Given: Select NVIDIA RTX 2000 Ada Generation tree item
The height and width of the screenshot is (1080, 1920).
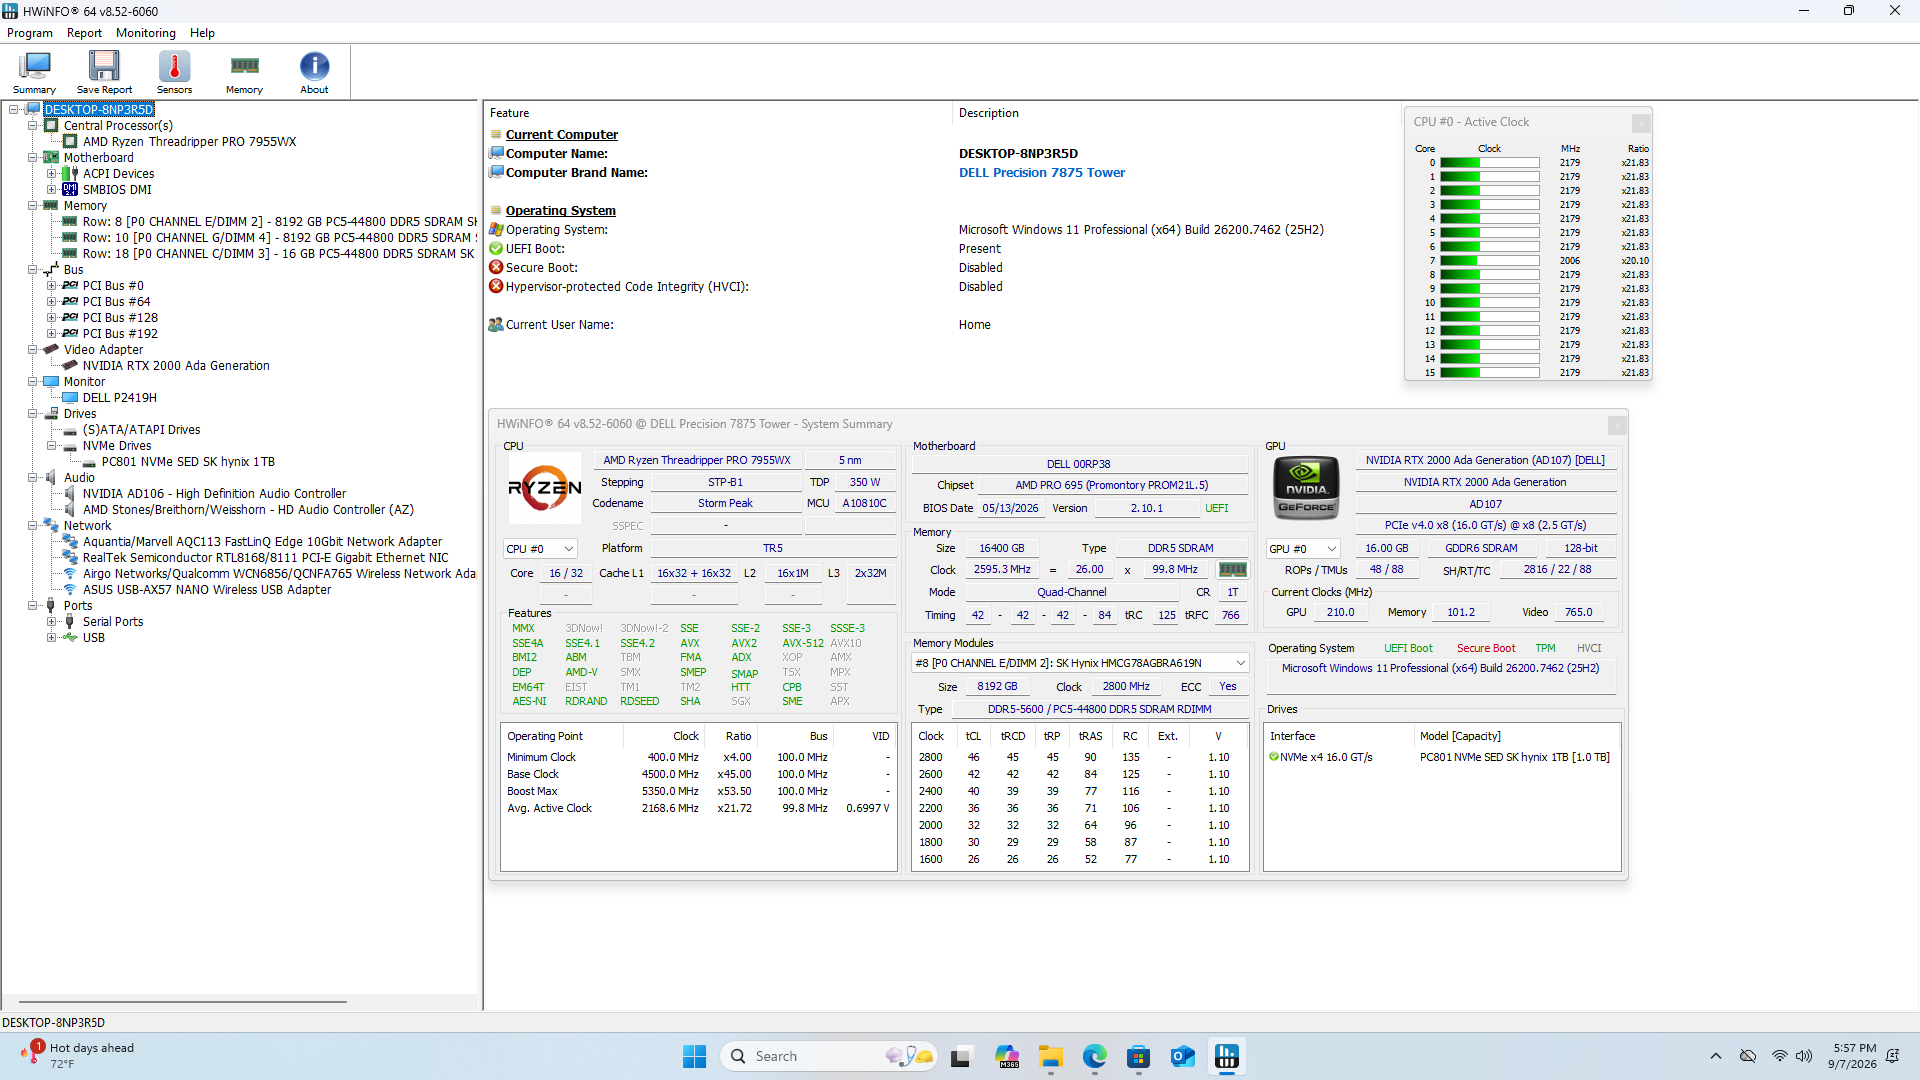Looking at the screenshot, I should coord(176,366).
